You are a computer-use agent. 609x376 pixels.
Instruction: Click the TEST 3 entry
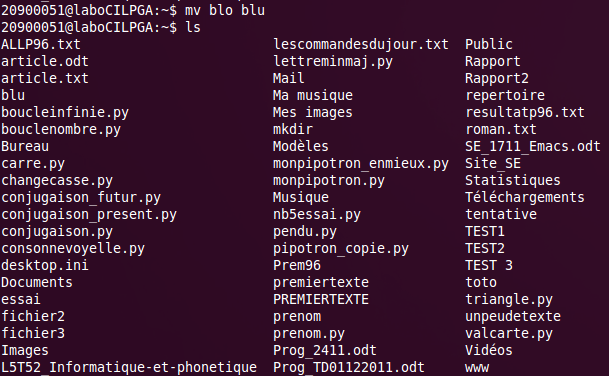(489, 266)
